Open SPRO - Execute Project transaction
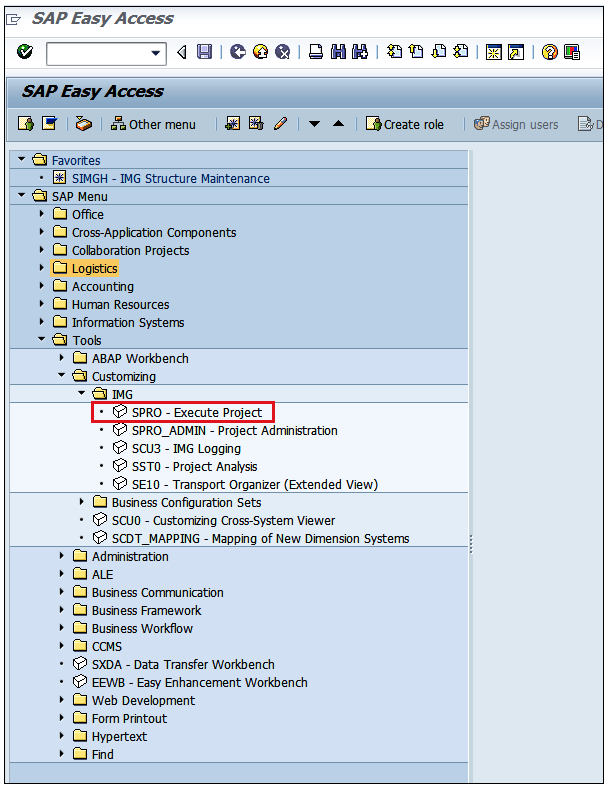The height and width of the screenshot is (791, 610). (x=196, y=412)
